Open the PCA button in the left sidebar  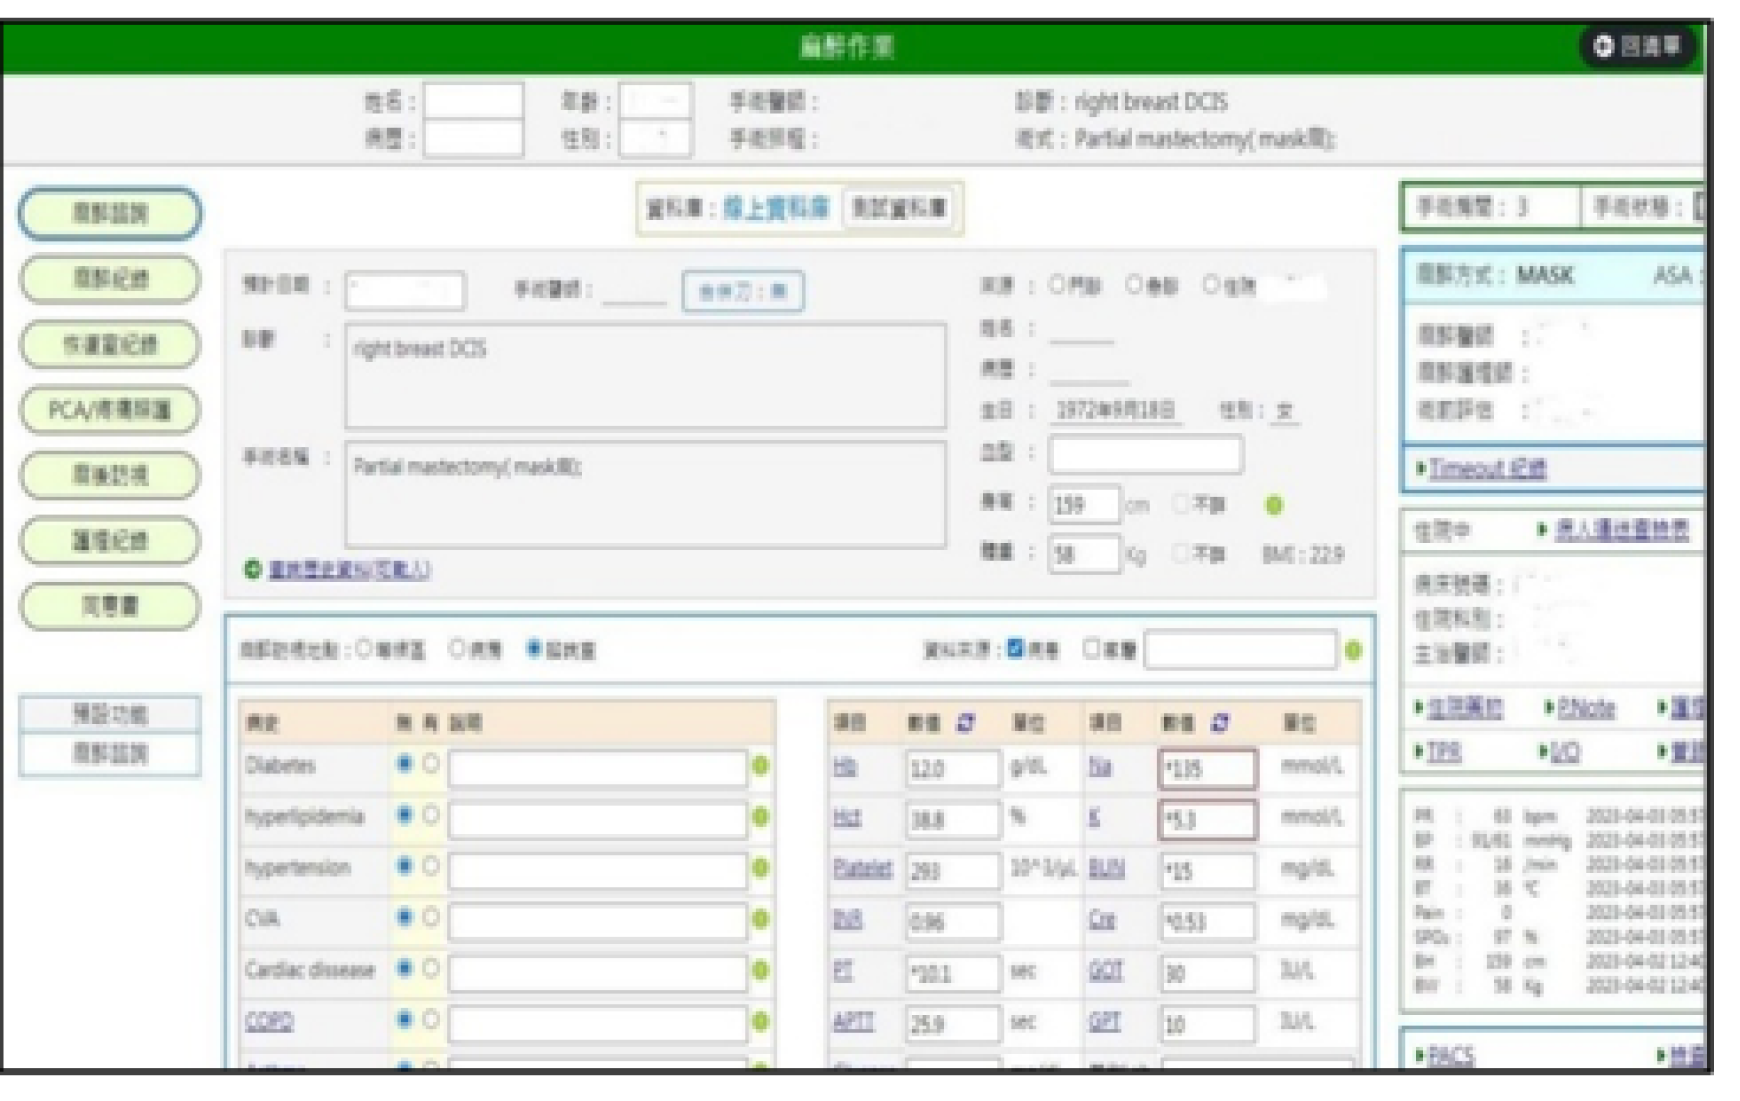tap(110, 410)
